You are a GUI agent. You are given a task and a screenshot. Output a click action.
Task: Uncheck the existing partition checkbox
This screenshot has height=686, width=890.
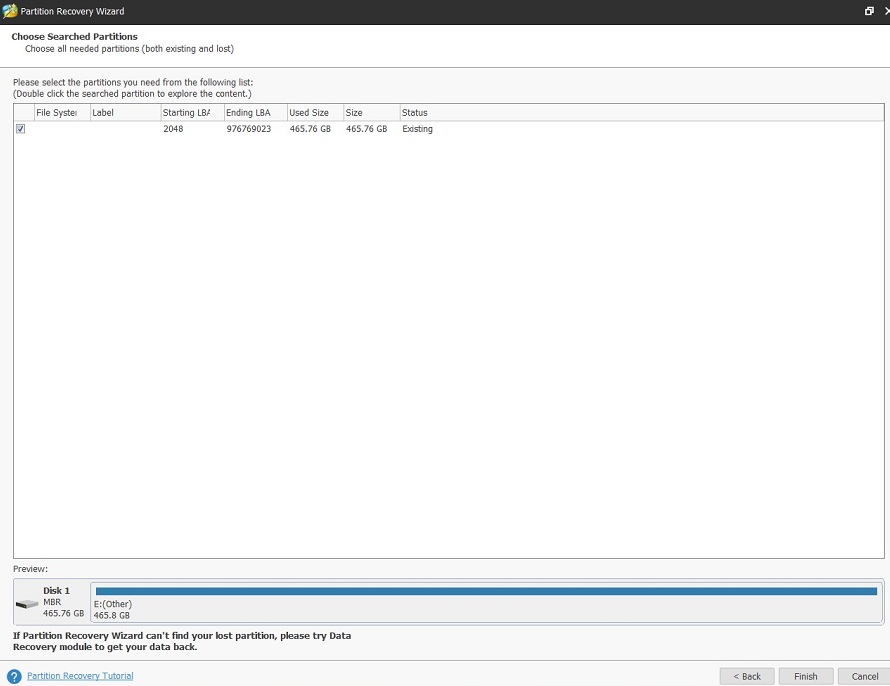click(20, 129)
